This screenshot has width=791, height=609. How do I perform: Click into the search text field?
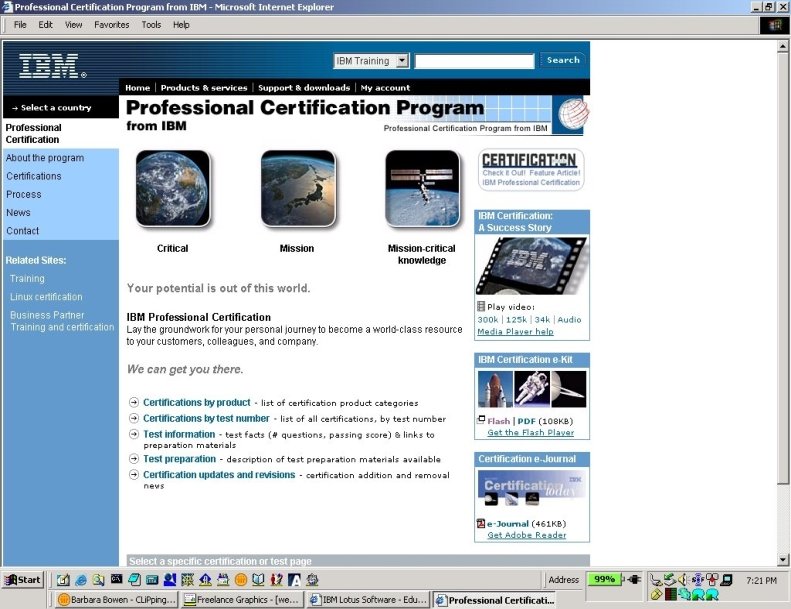coord(474,61)
